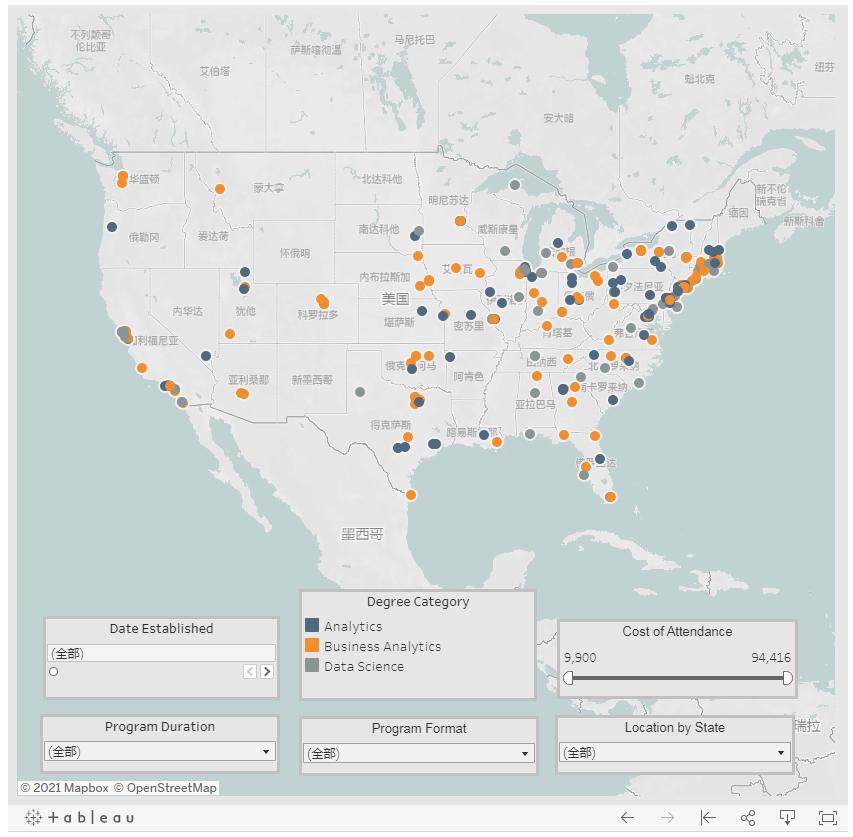
Task: Open the share icon
Action: 748,817
